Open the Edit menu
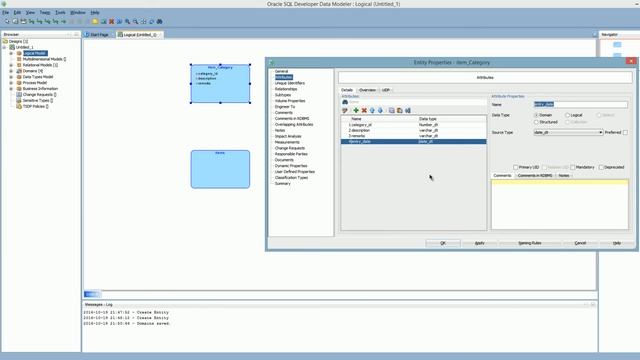This screenshot has height=360, width=640. [x=17, y=13]
